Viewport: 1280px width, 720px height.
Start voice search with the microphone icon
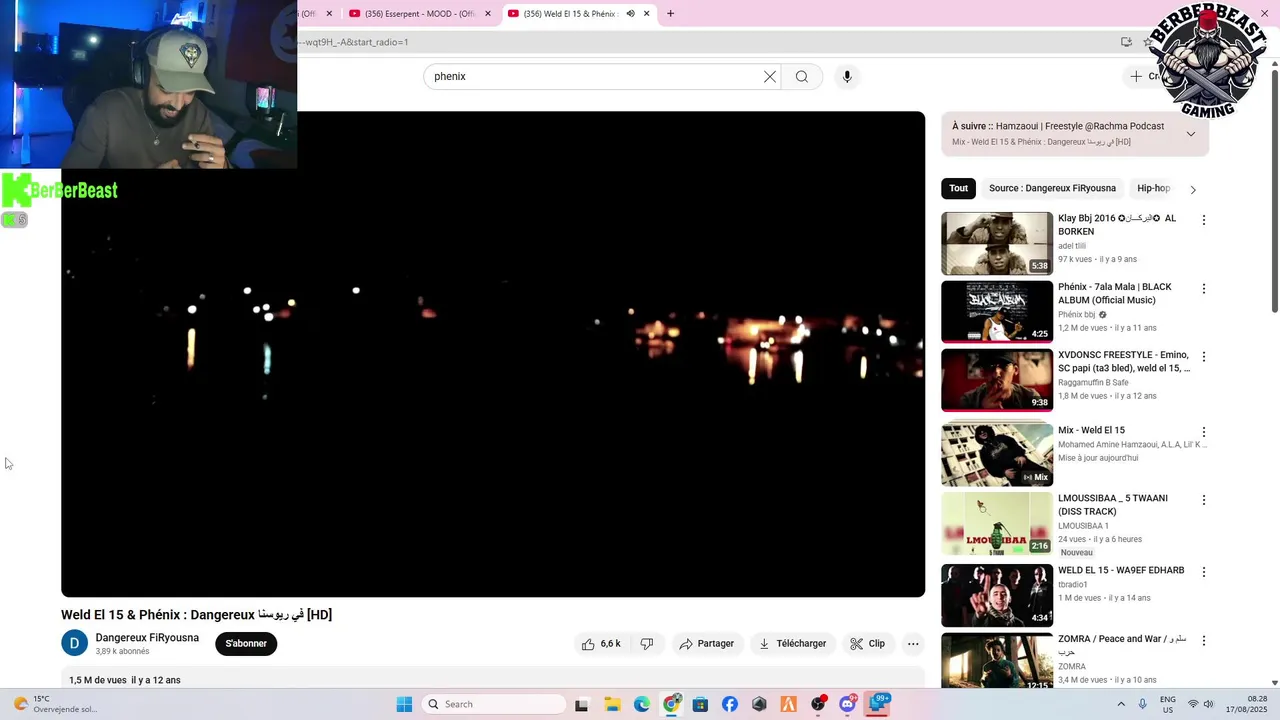coord(847,77)
